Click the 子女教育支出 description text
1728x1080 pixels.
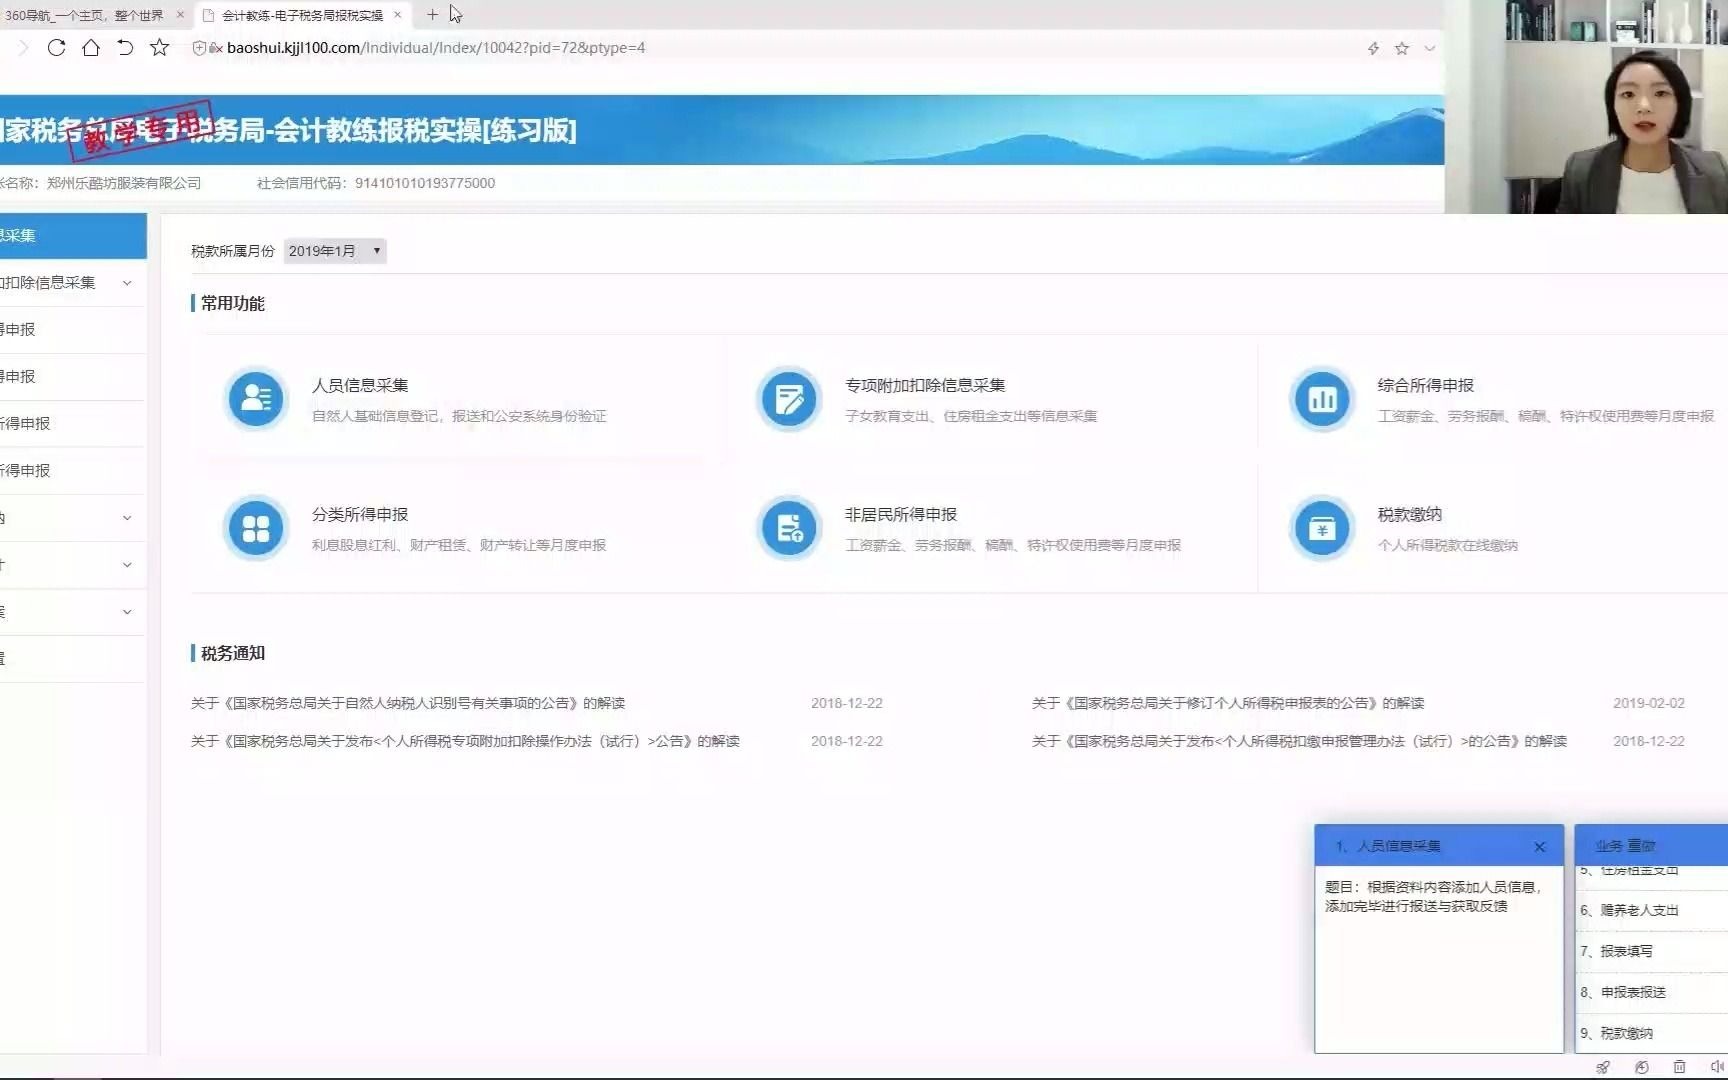tap(970, 417)
